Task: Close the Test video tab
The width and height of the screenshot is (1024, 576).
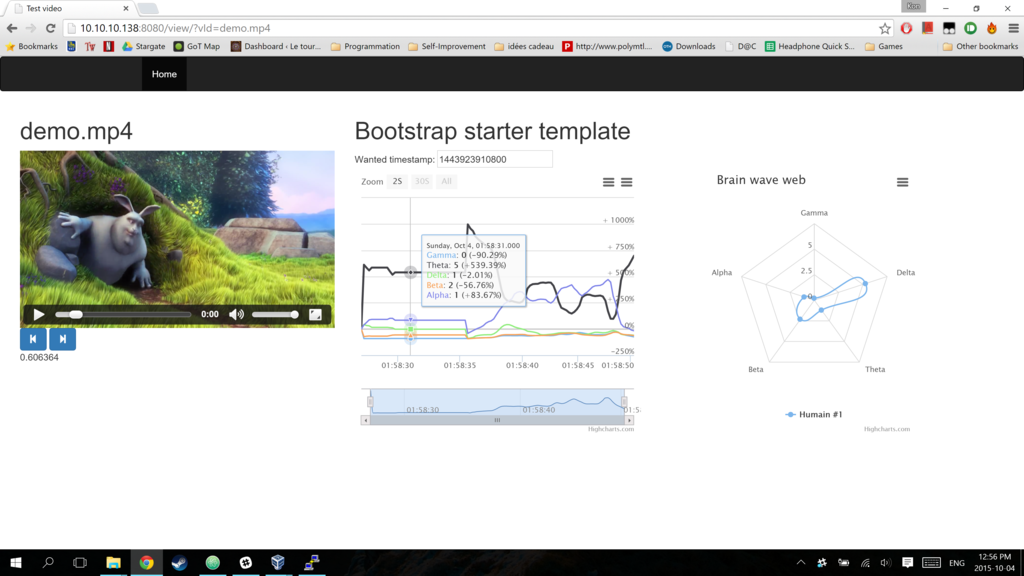Action: coord(125,8)
